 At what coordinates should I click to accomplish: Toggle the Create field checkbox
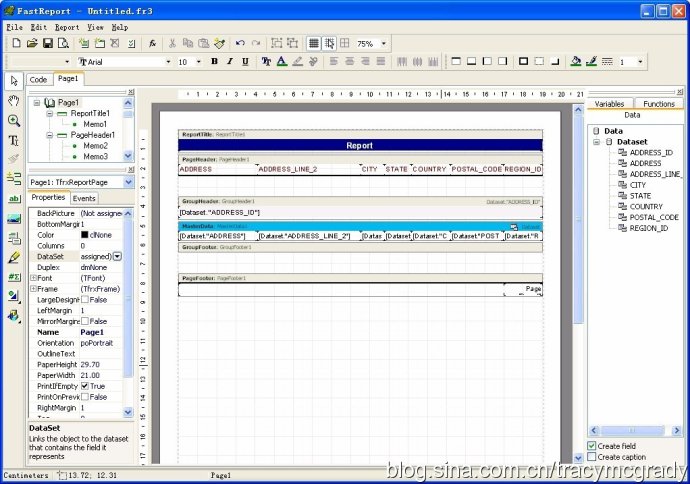(x=592, y=446)
